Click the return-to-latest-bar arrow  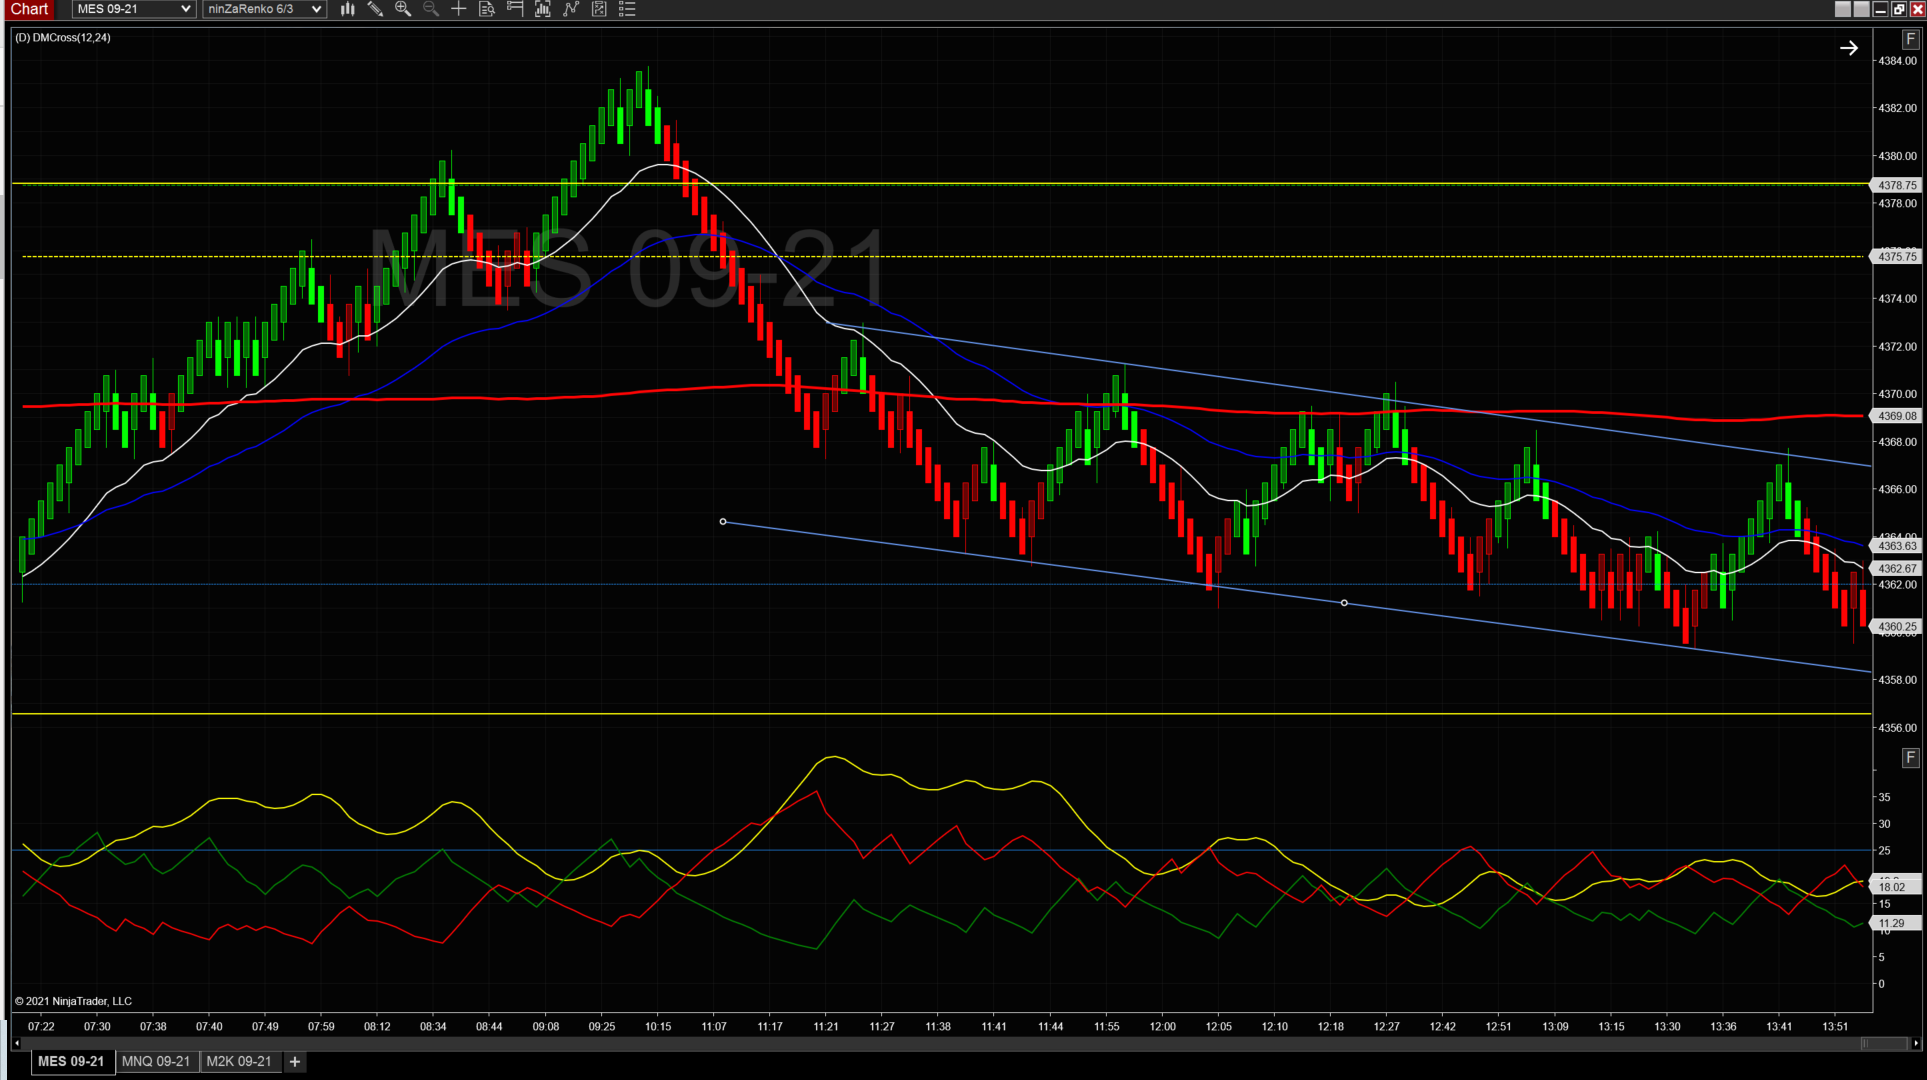pyautogui.click(x=1849, y=48)
